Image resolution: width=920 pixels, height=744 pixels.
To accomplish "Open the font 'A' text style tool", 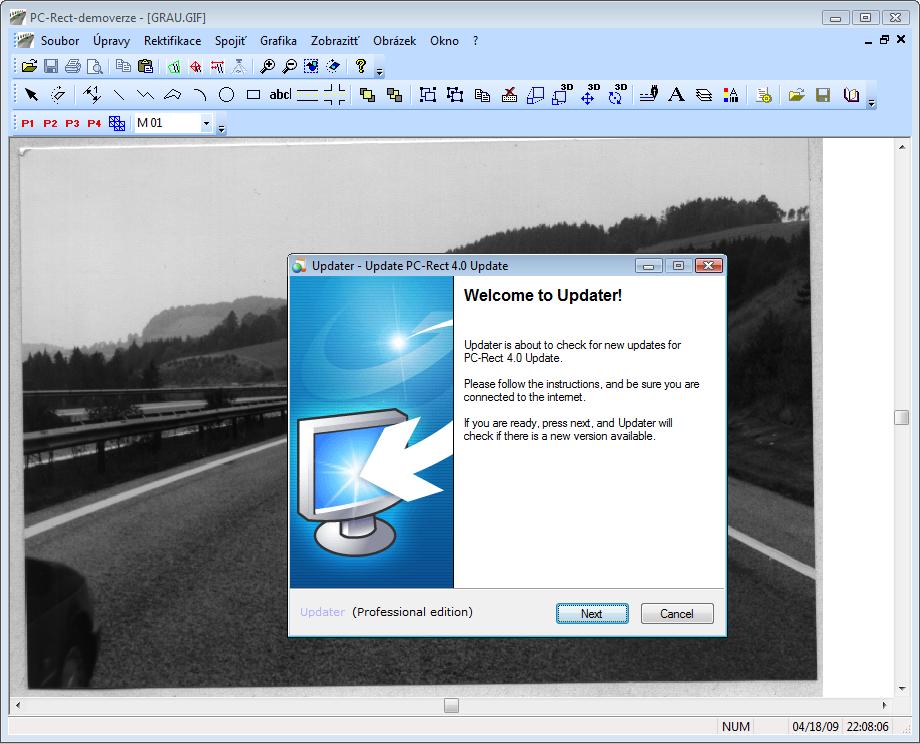I will 676,94.
